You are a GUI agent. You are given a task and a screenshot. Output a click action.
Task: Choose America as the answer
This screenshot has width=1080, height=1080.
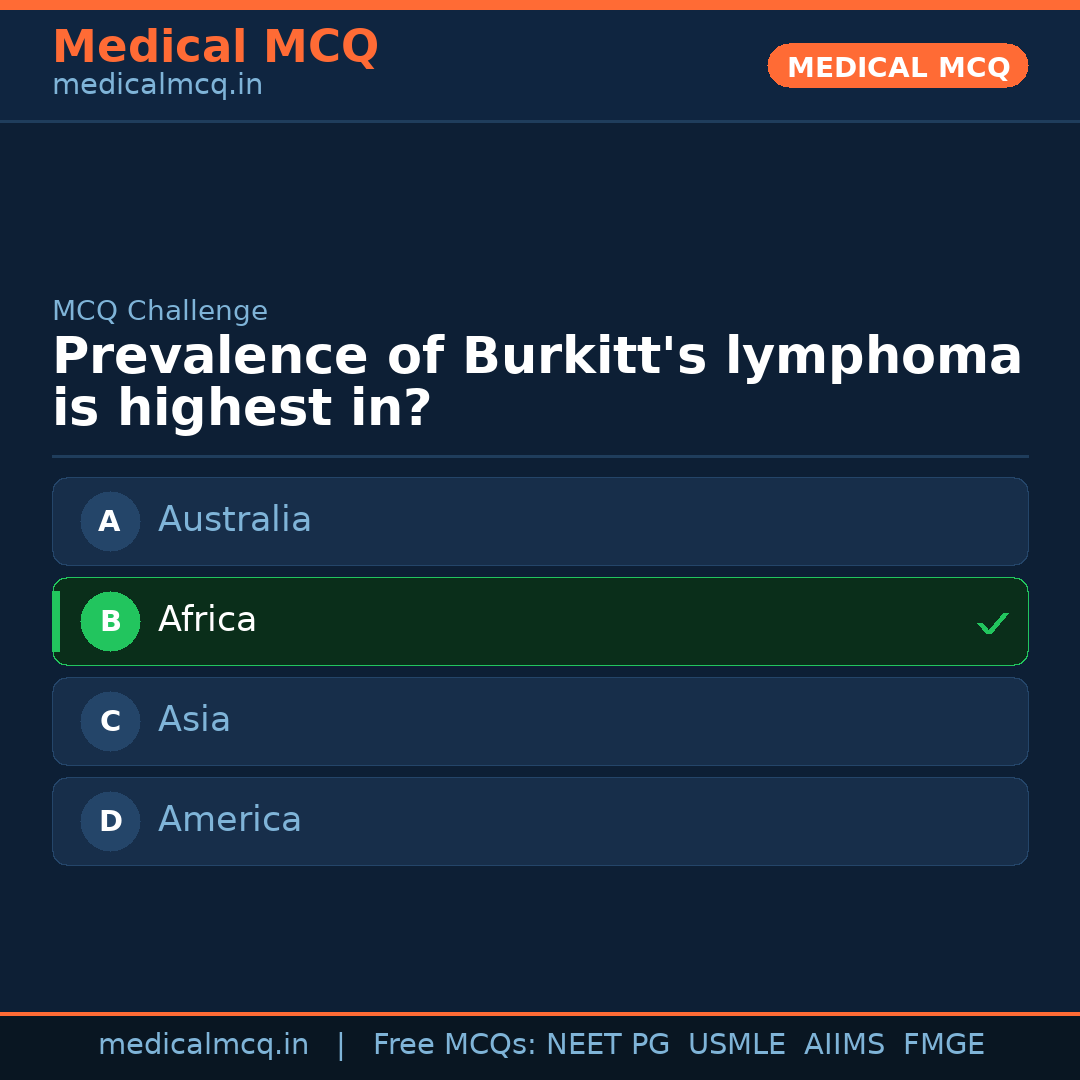pos(540,821)
